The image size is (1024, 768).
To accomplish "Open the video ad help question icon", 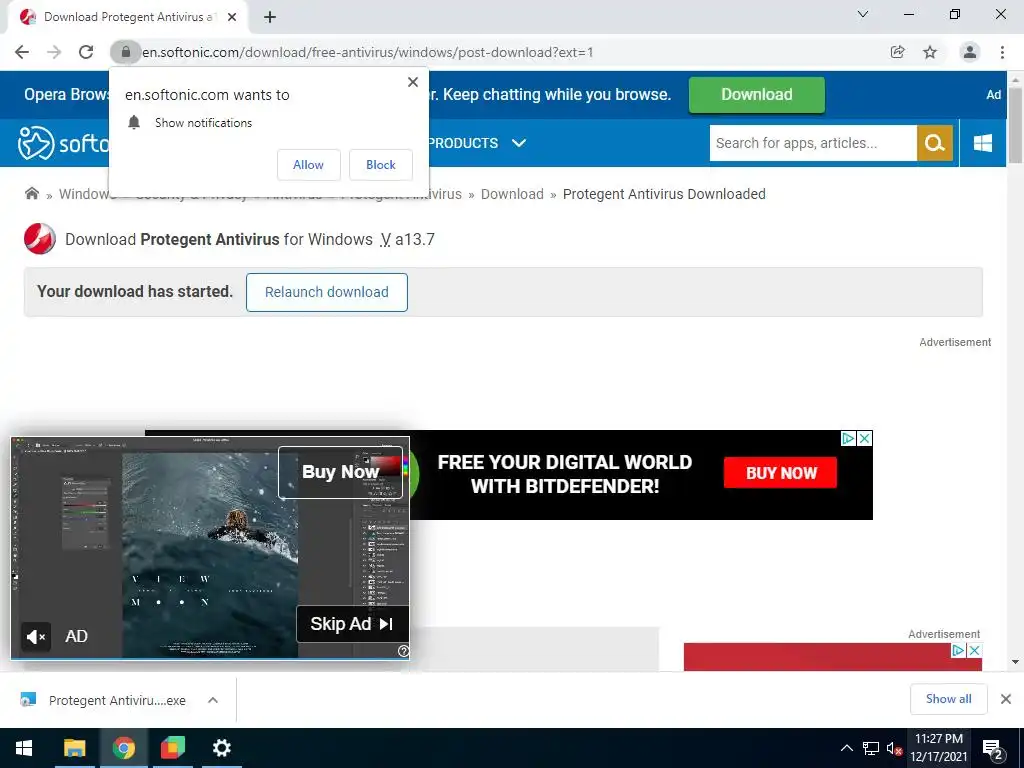I will [x=404, y=650].
